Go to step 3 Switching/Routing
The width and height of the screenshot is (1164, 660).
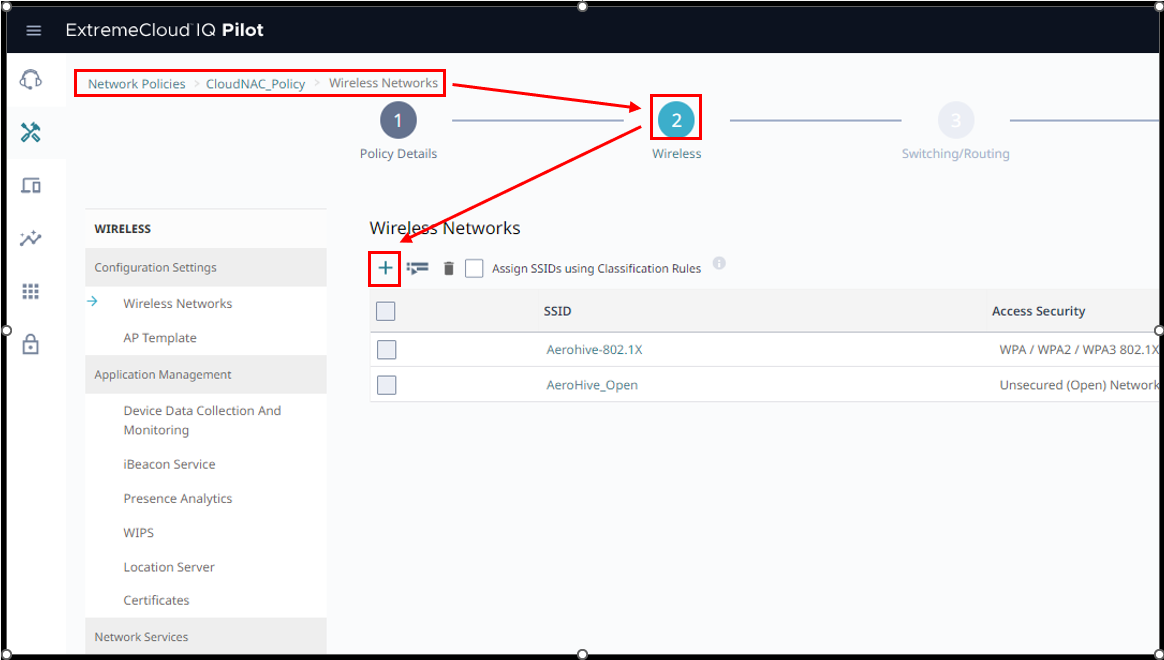click(x=955, y=120)
